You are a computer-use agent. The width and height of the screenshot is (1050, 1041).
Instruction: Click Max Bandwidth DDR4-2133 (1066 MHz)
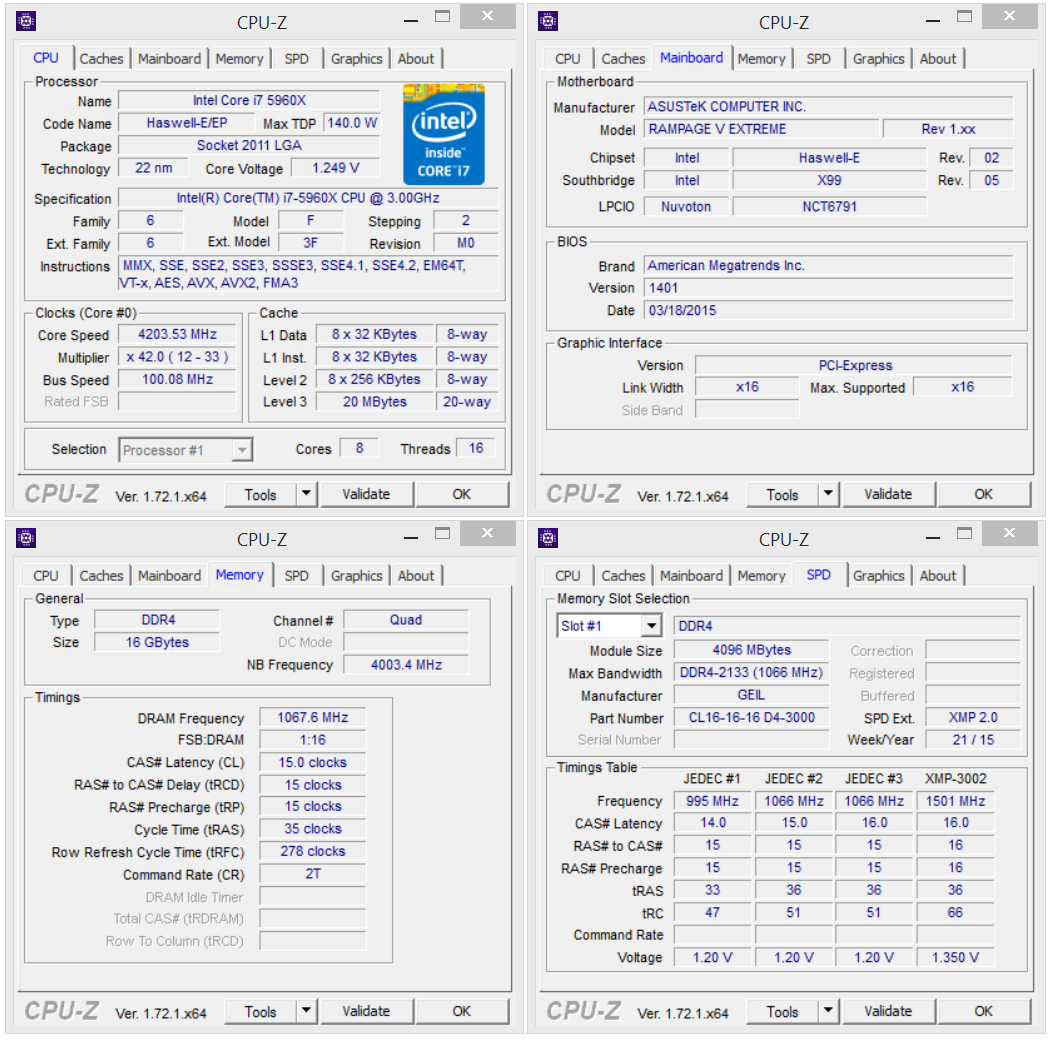[751, 673]
